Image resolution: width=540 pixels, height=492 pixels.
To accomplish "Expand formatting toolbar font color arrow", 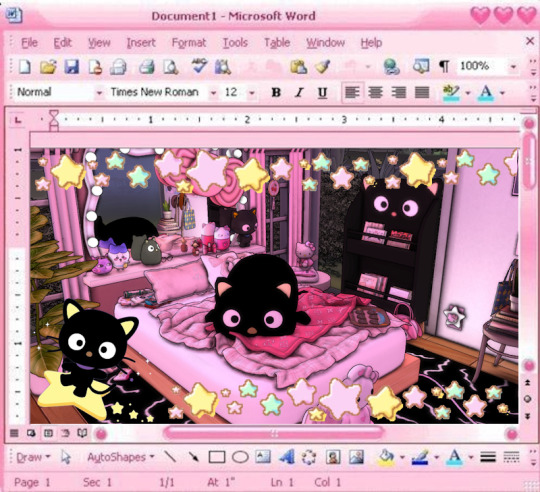I will click(x=502, y=93).
